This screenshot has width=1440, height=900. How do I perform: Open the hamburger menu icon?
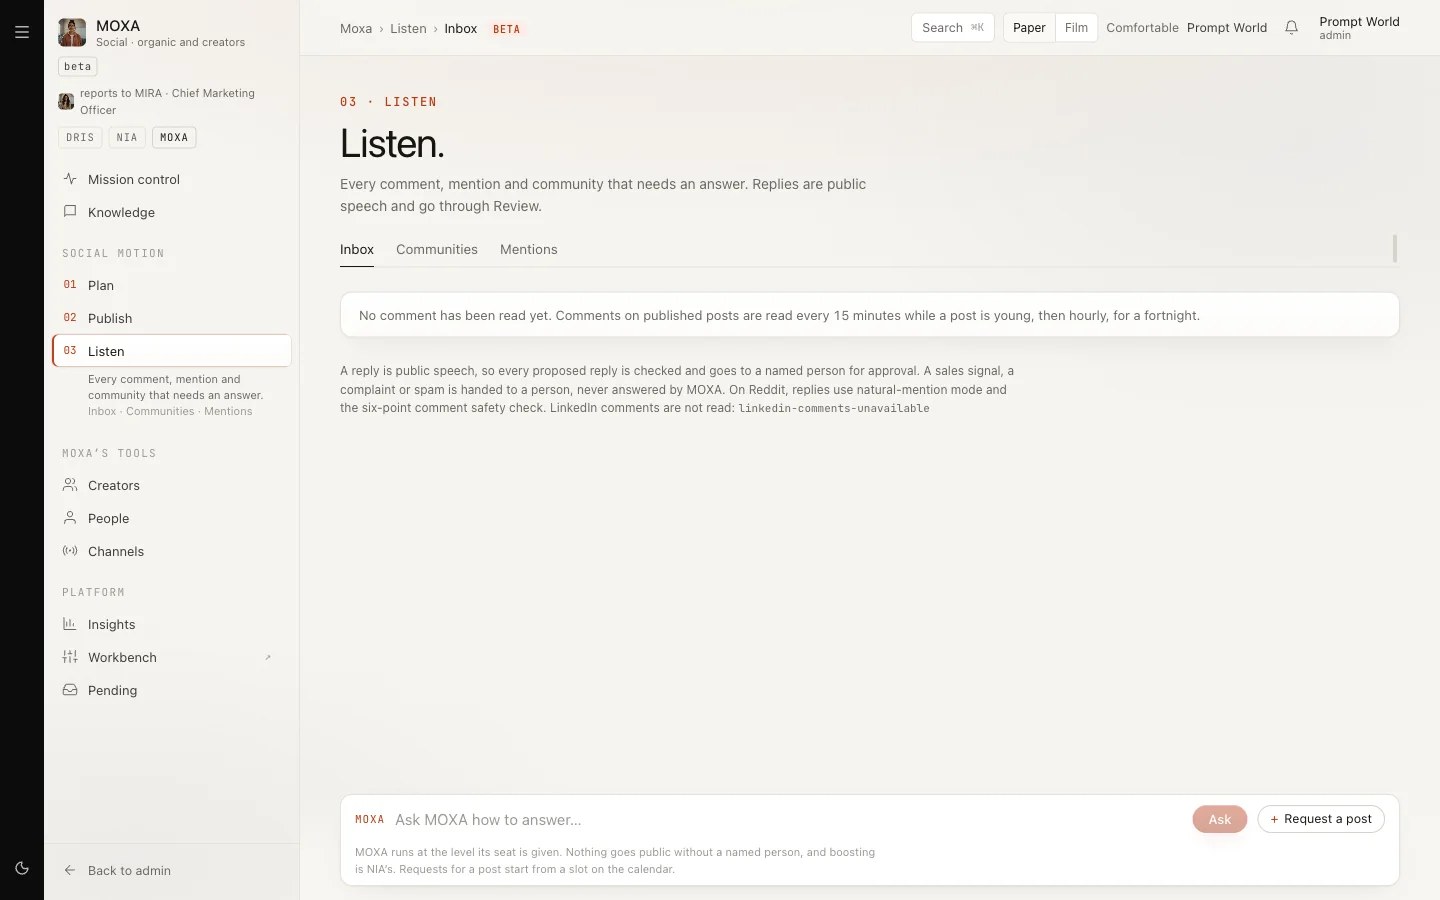coord(22,32)
